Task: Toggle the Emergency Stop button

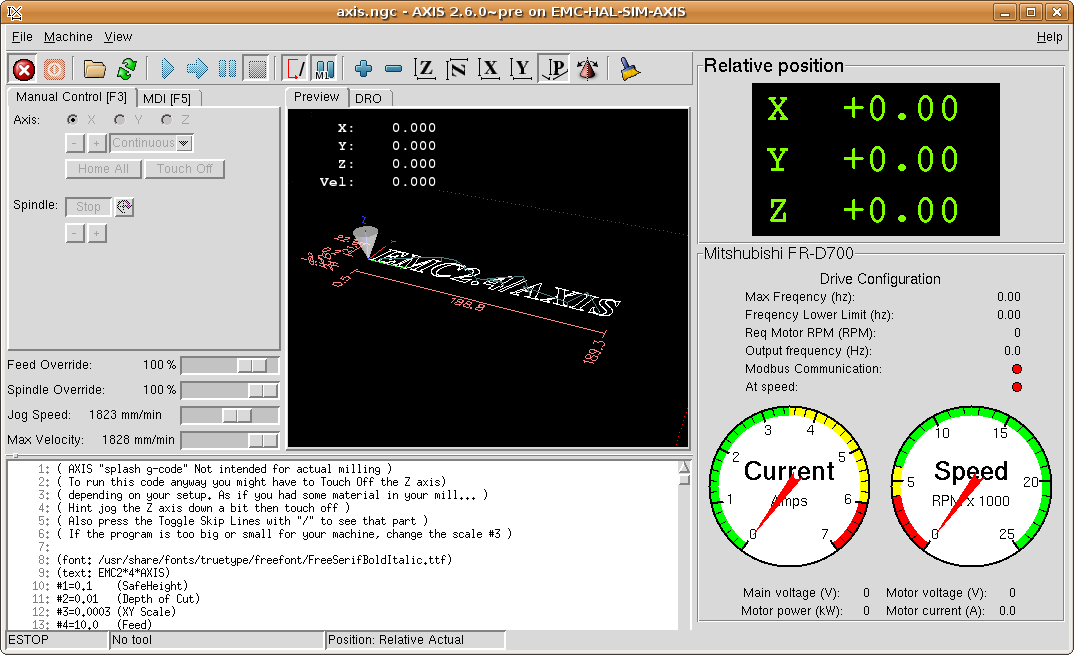Action: coord(24,69)
